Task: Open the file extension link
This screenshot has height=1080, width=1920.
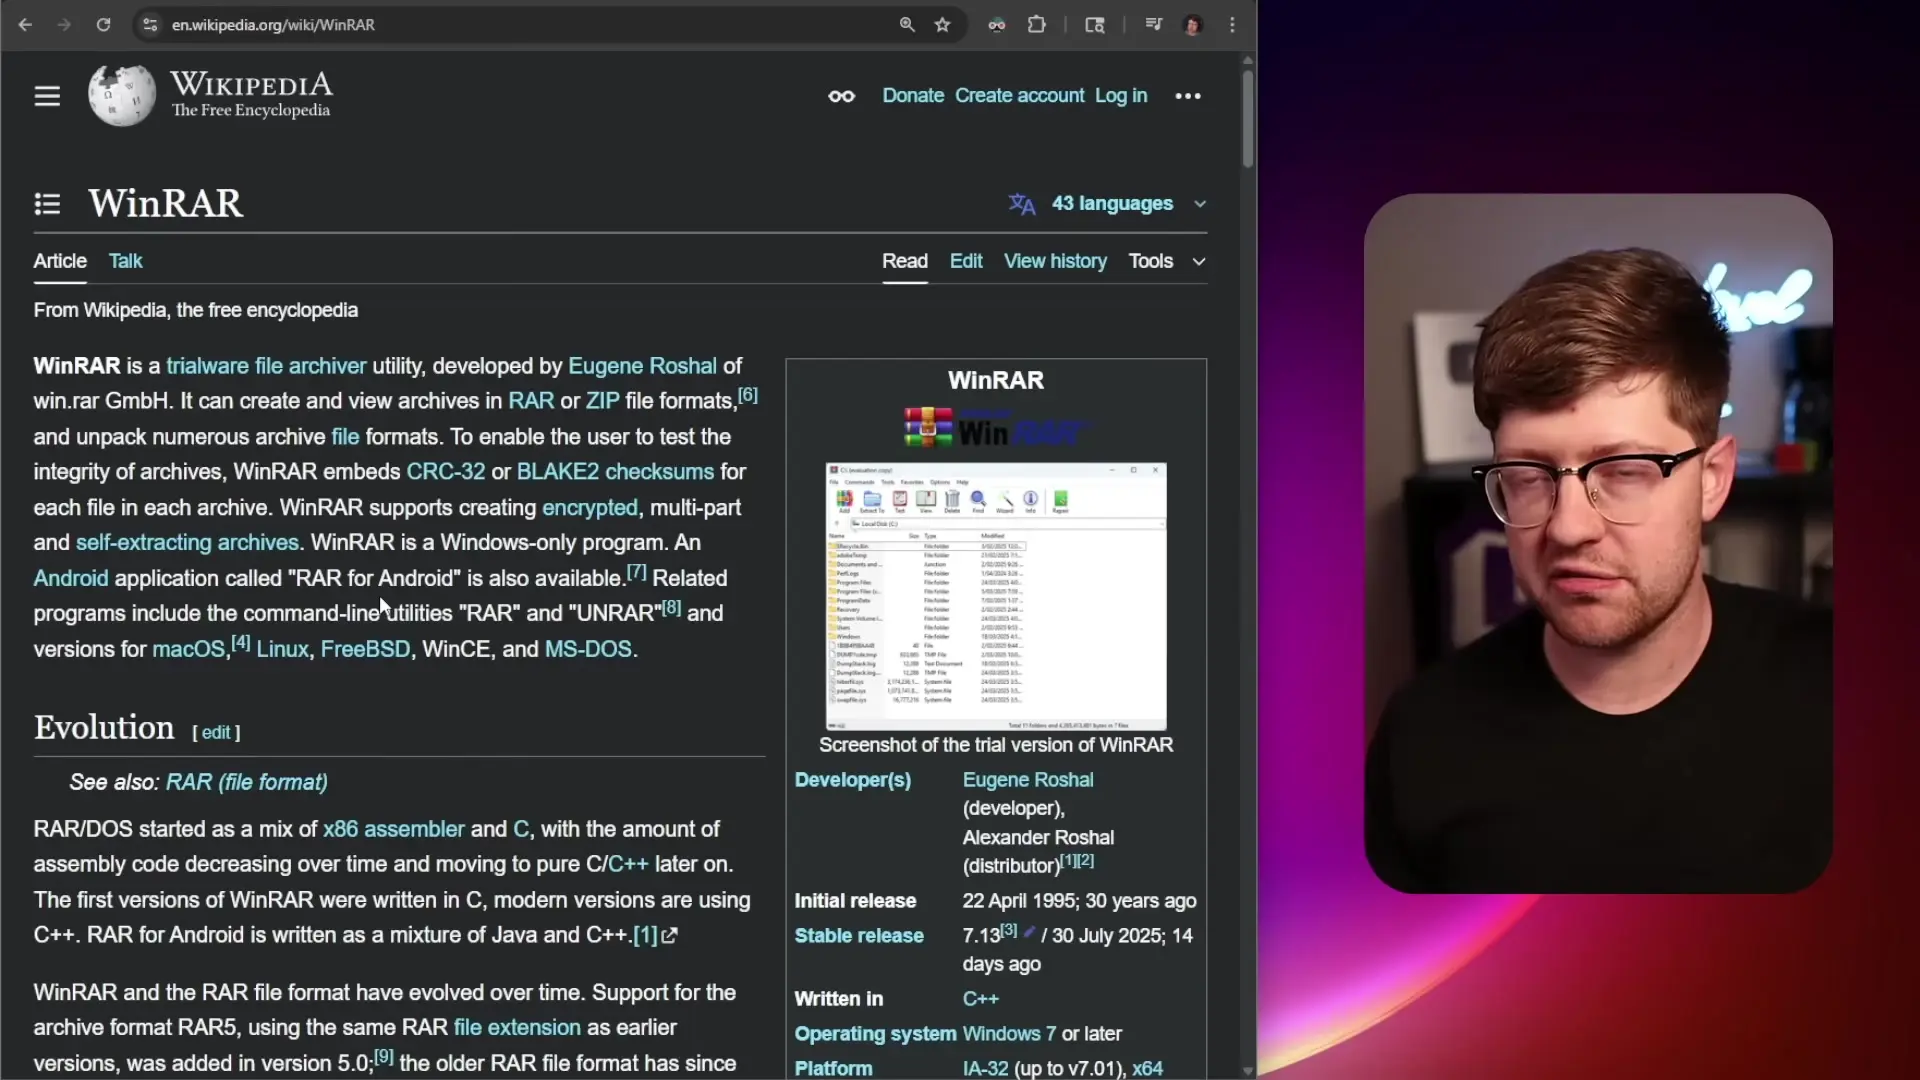Action: [x=517, y=1028]
